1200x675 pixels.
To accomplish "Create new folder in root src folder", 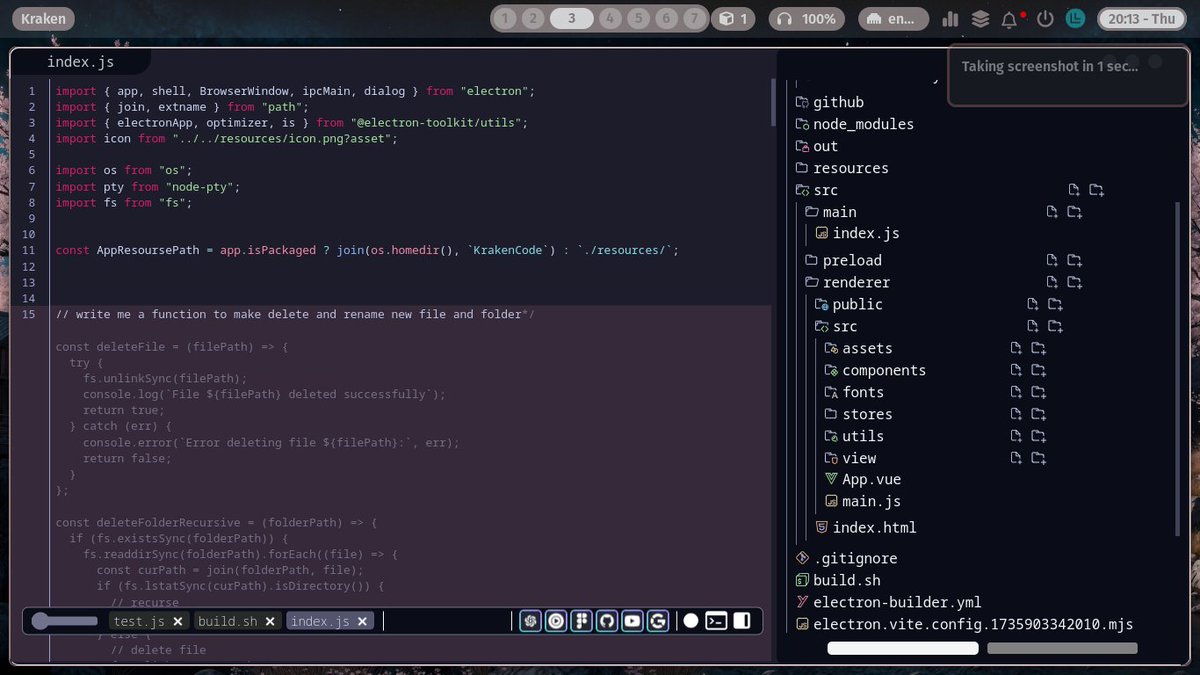I will 1097,190.
